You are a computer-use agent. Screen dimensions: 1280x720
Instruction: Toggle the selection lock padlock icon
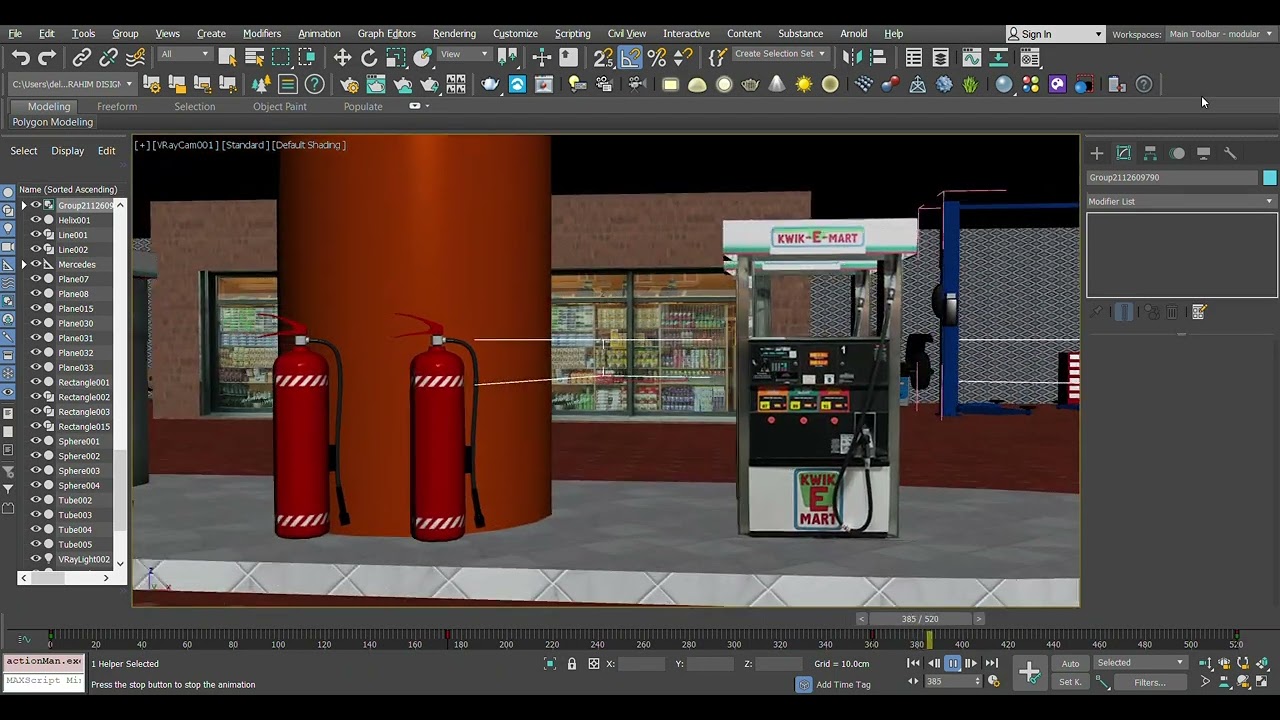point(572,664)
